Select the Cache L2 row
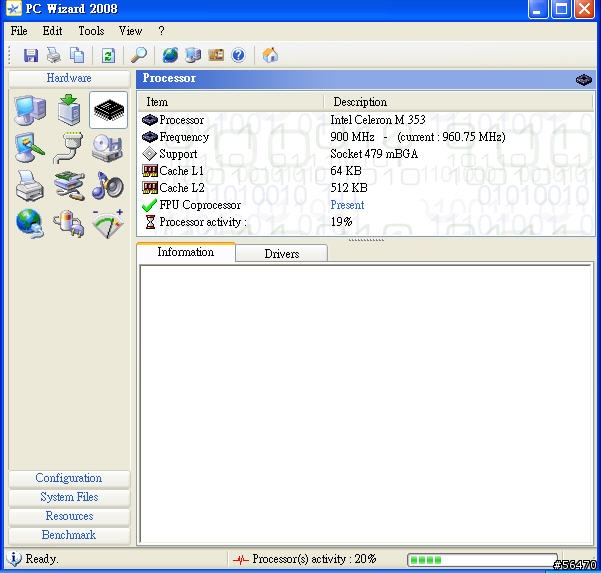Viewport: 601px width, 573px height. 366,188
